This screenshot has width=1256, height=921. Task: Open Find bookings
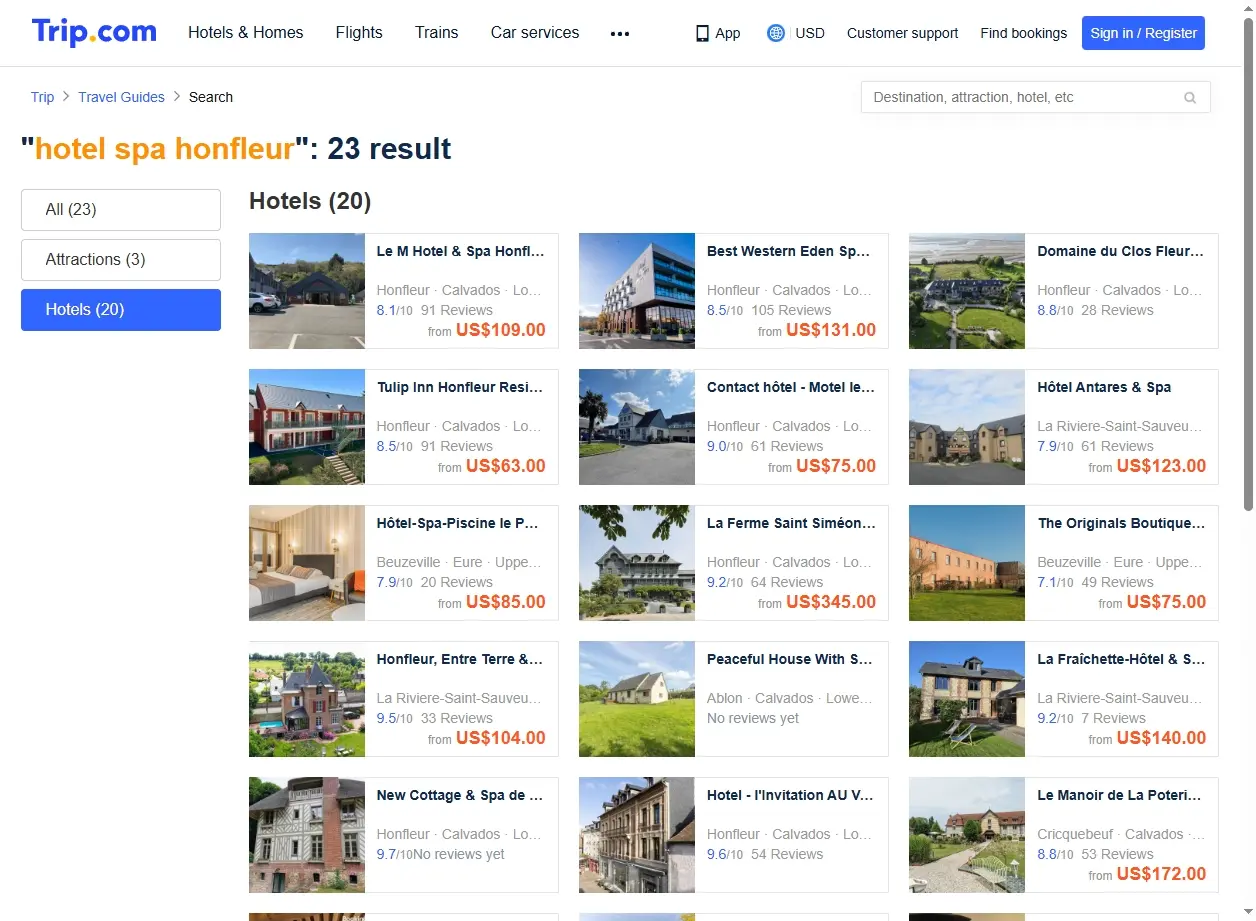[1024, 33]
